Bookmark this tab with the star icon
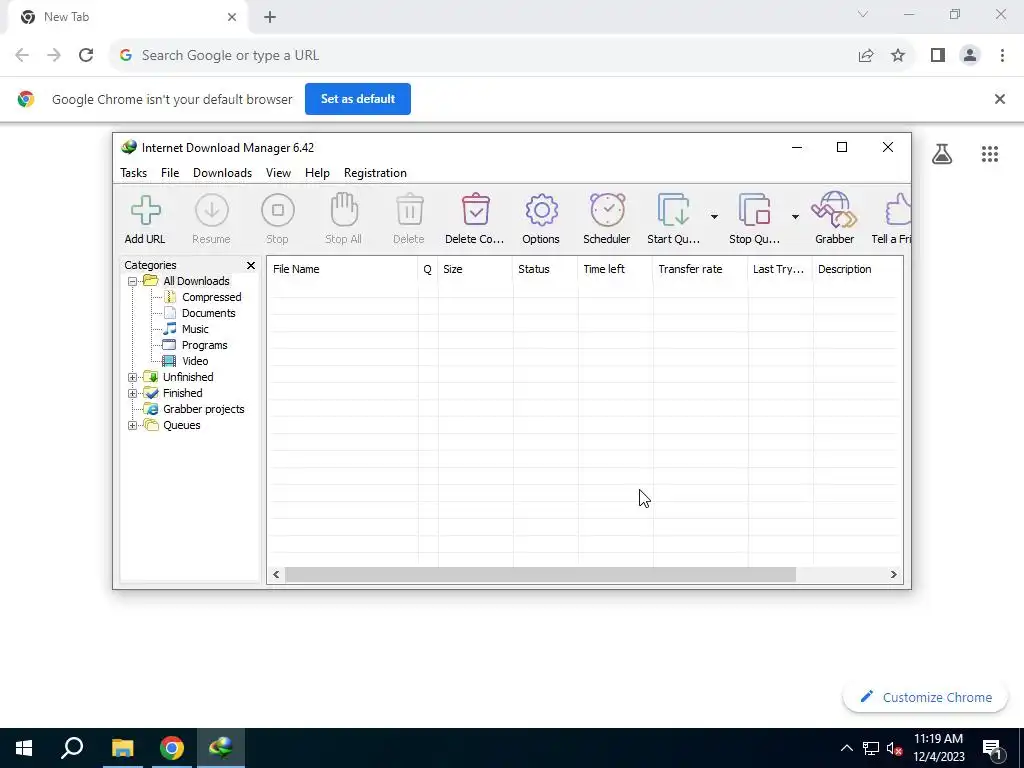Screen dimensions: 1024x768 coord(898,56)
